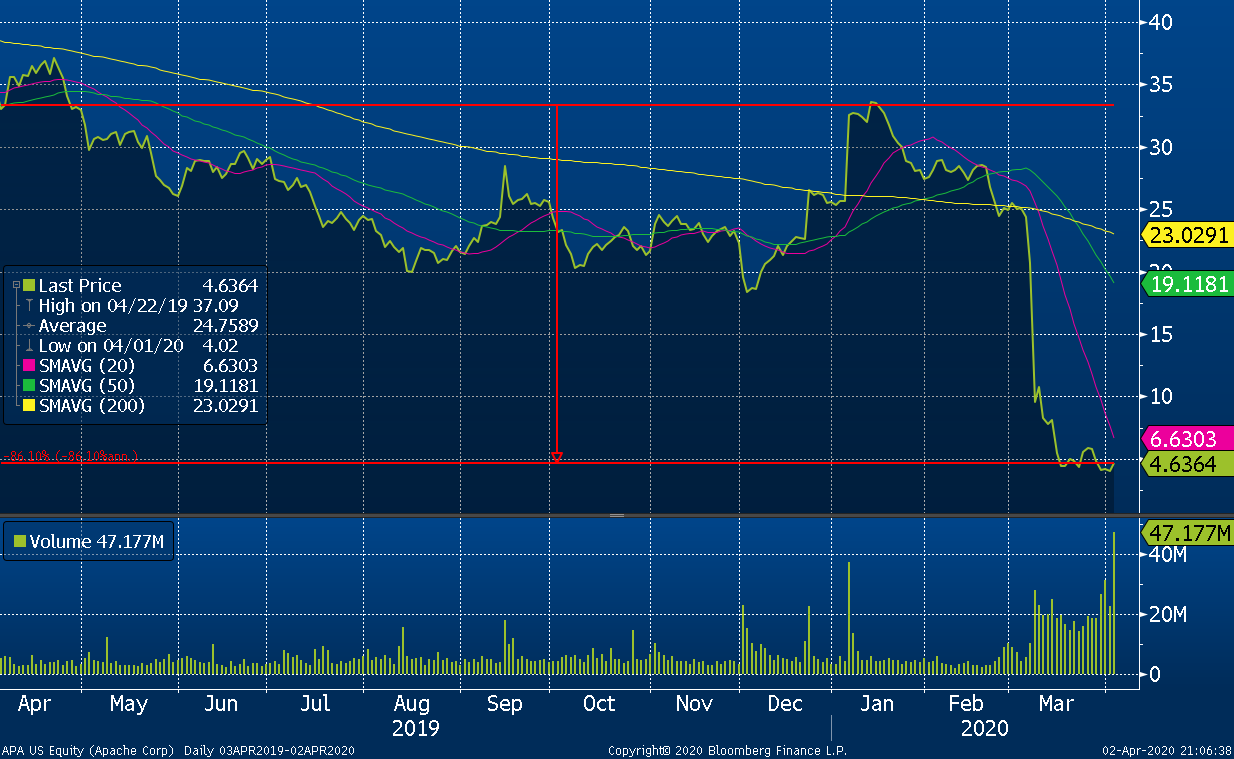
Task: Click the green SMAVG (50) legend swatch
Action: coord(29,386)
